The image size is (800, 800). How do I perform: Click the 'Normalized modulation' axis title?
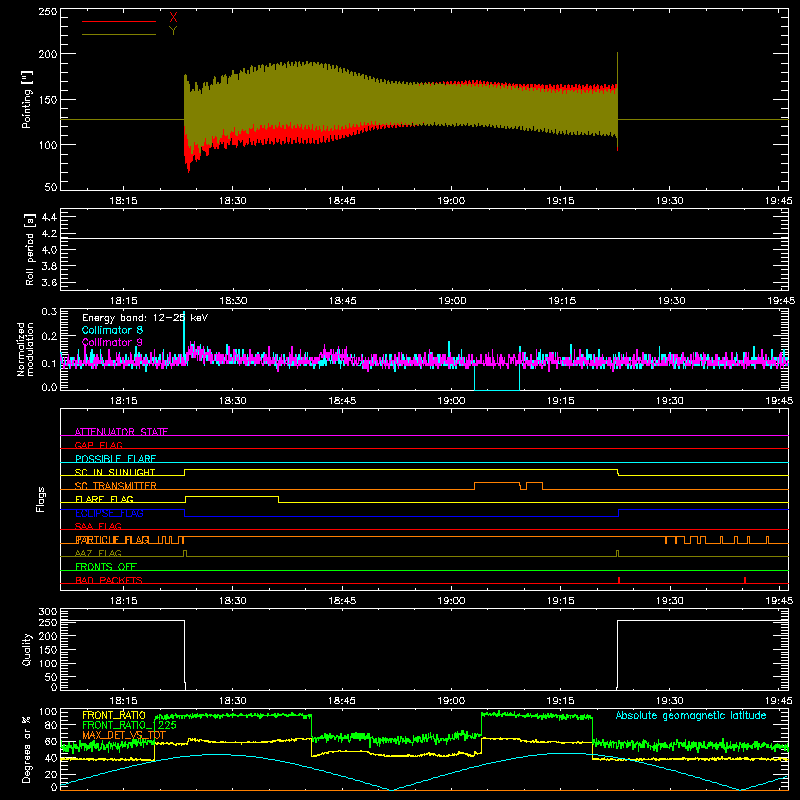pyautogui.click(x=24, y=349)
